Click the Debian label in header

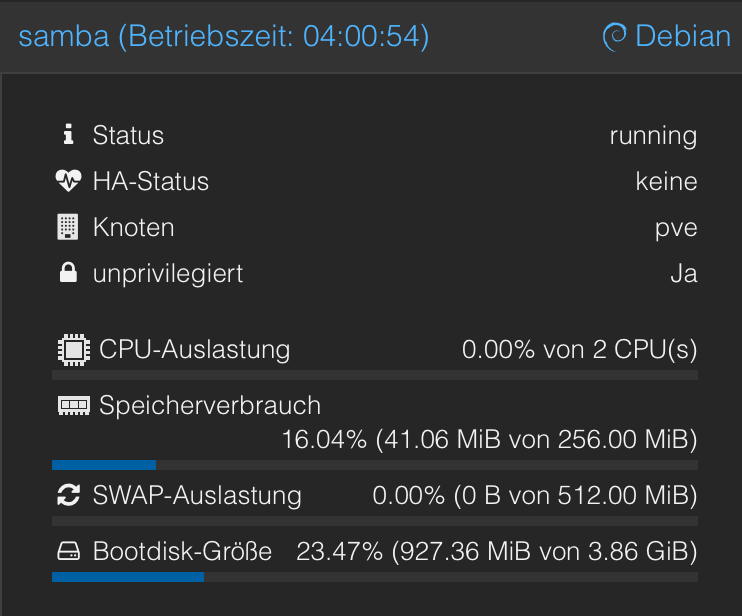click(x=683, y=36)
